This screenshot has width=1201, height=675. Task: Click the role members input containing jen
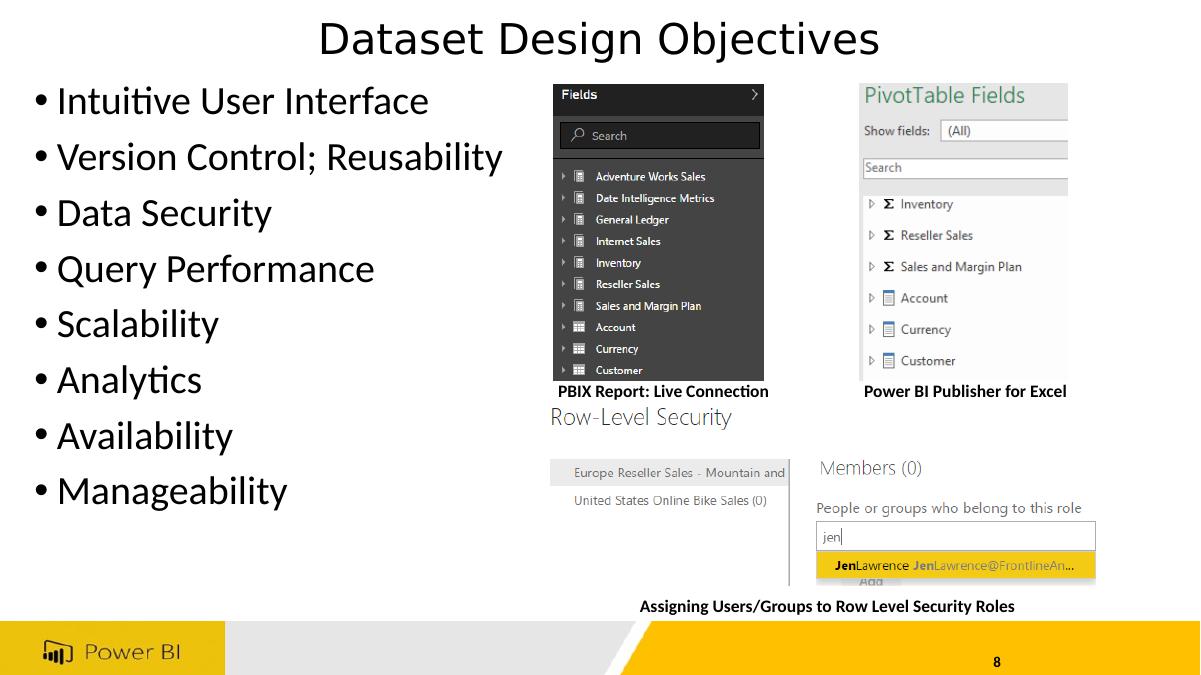click(x=955, y=536)
